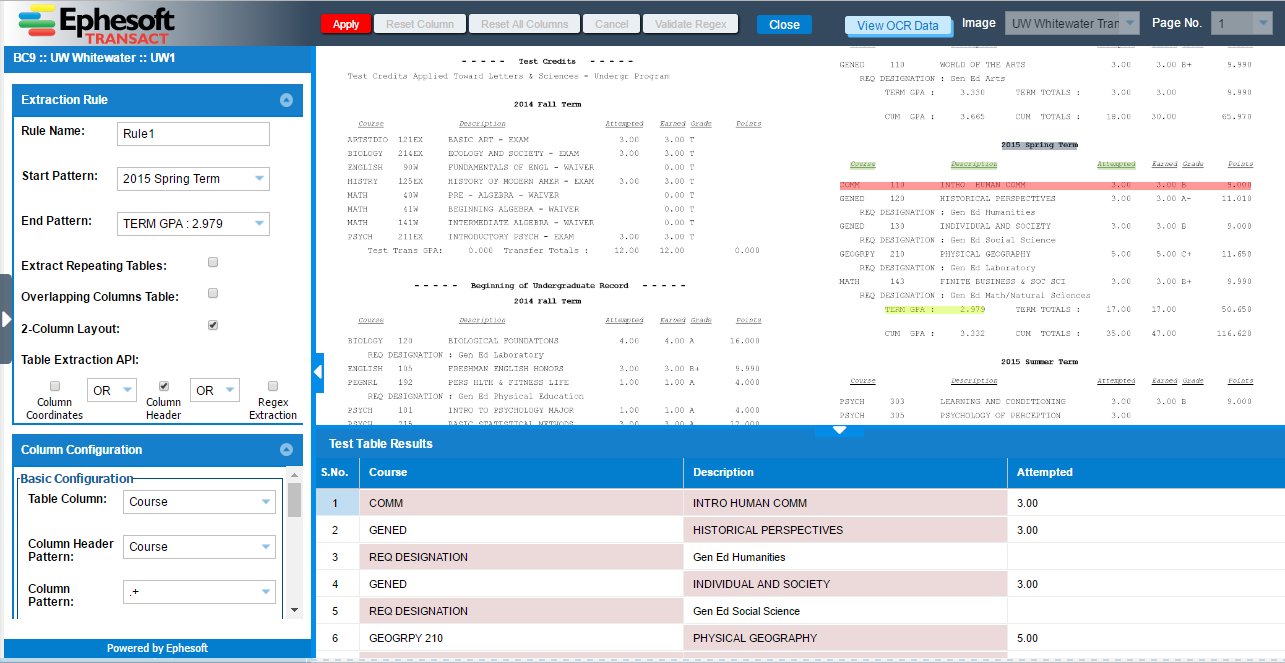Select the Gen Ed Humanities cell
This screenshot has width=1285, height=663.
click(x=845, y=557)
